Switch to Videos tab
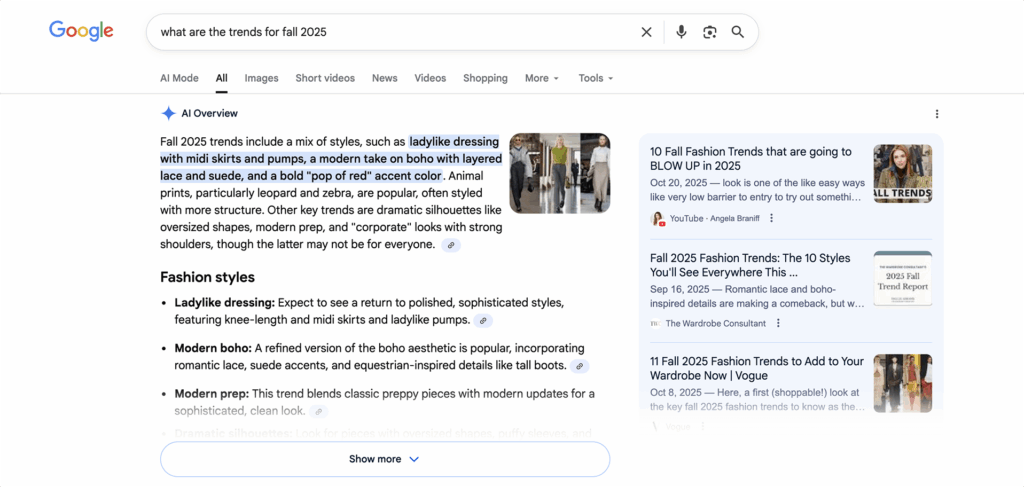The image size is (1024, 487). tap(430, 78)
